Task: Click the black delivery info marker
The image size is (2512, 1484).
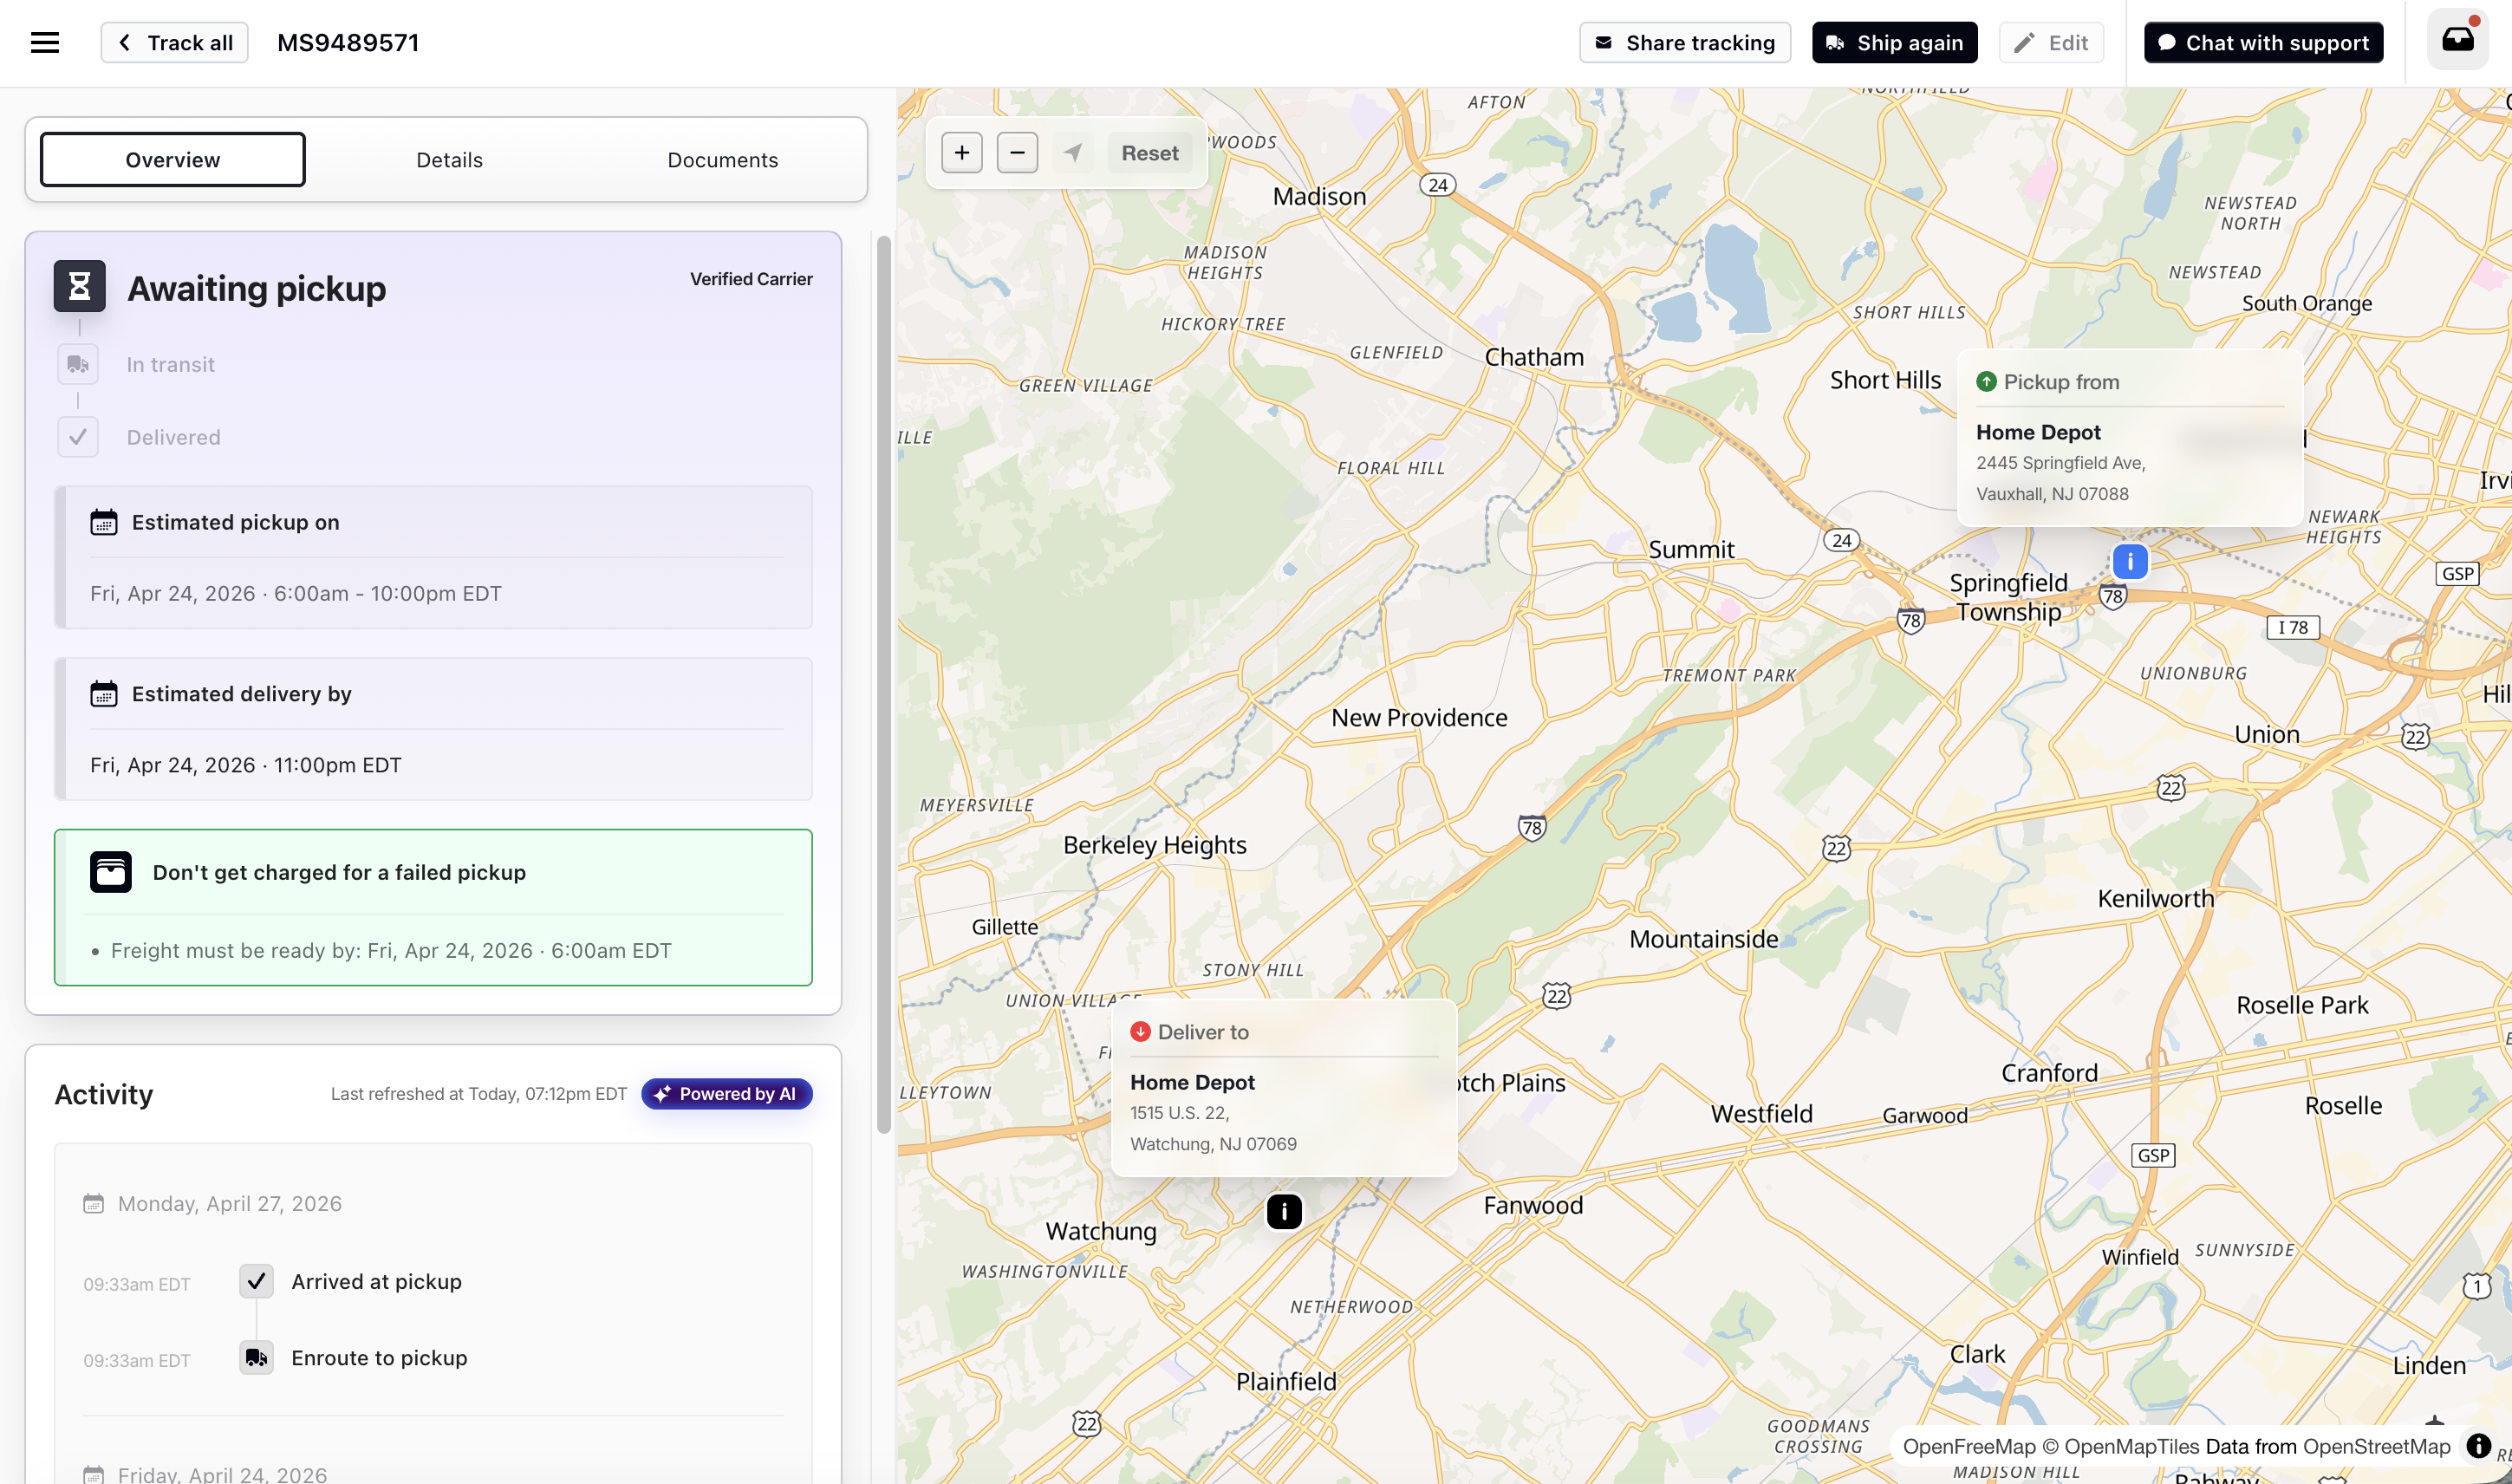Action: click(1285, 1212)
